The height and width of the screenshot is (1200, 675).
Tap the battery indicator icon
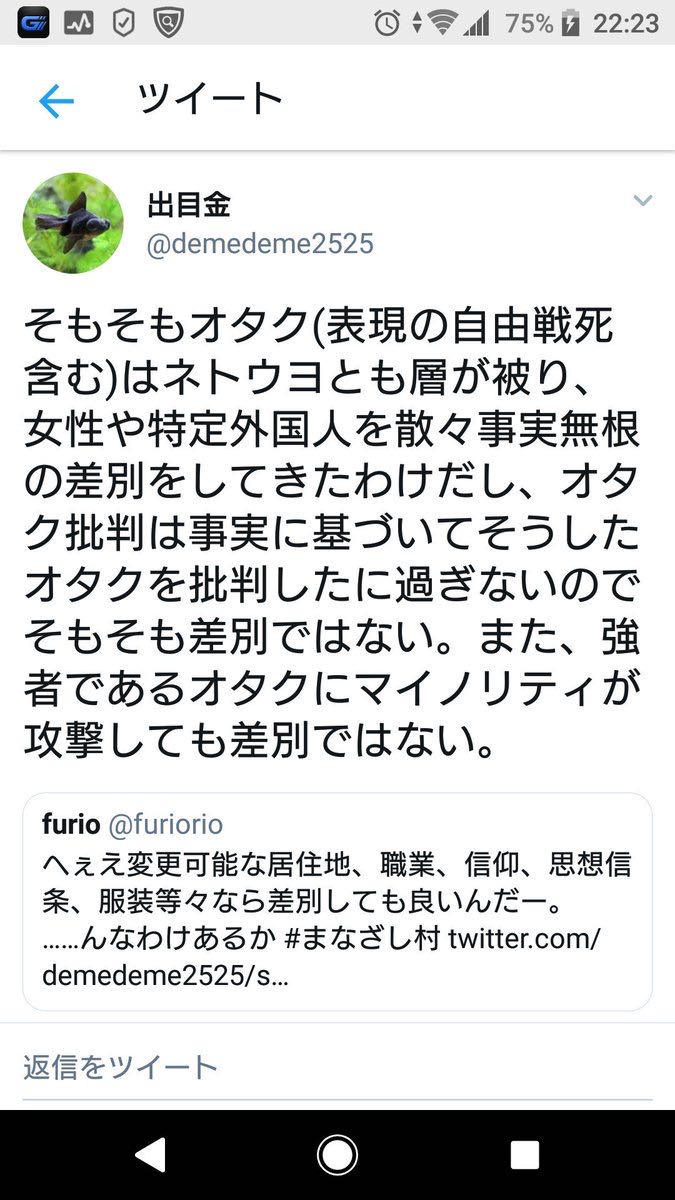click(573, 23)
